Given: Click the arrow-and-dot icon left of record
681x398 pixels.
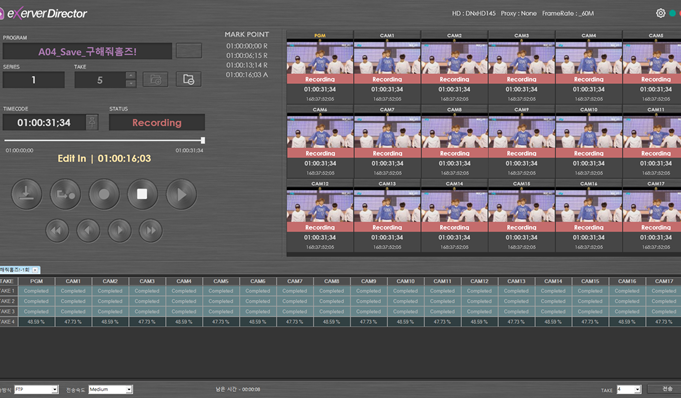Looking at the screenshot, I should tap(65, 194).
